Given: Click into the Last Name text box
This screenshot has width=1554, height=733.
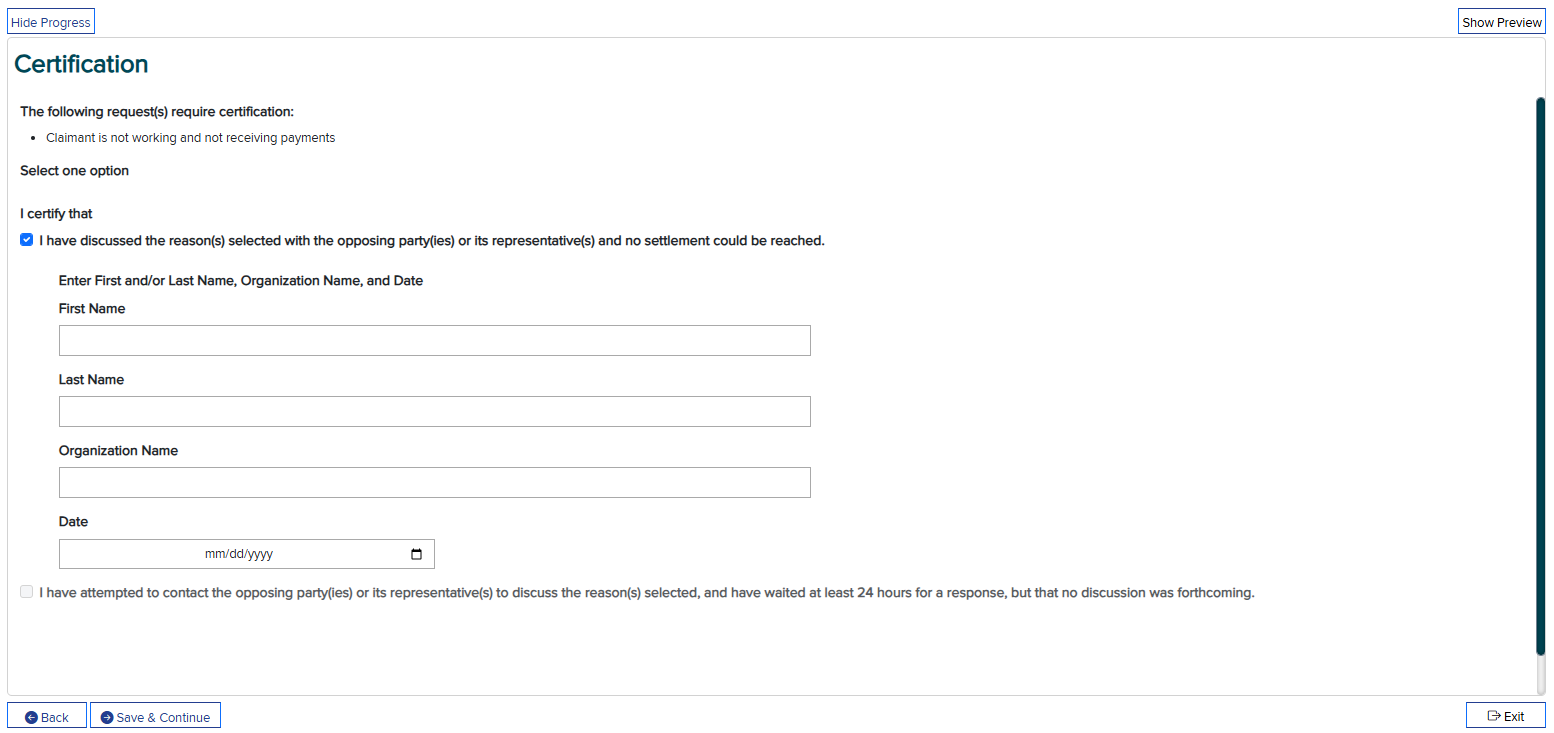Looking at the screenshot, I should 434,412.
